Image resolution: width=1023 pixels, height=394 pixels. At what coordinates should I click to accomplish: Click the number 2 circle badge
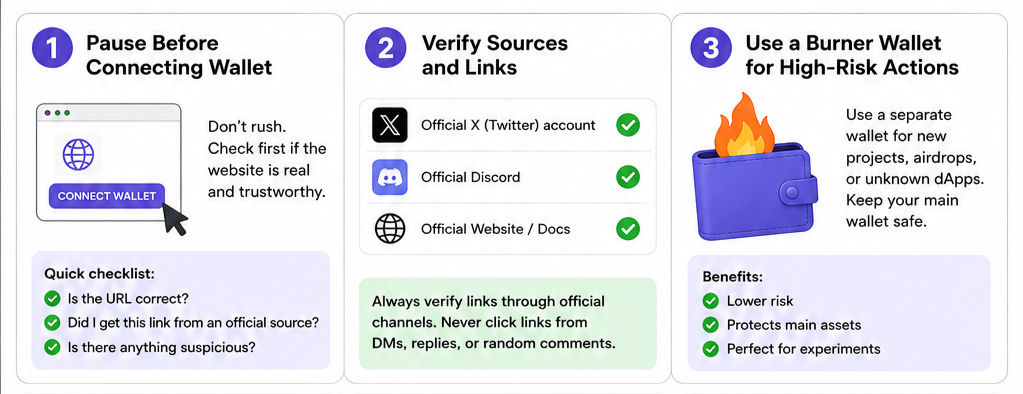pos(386,48)
